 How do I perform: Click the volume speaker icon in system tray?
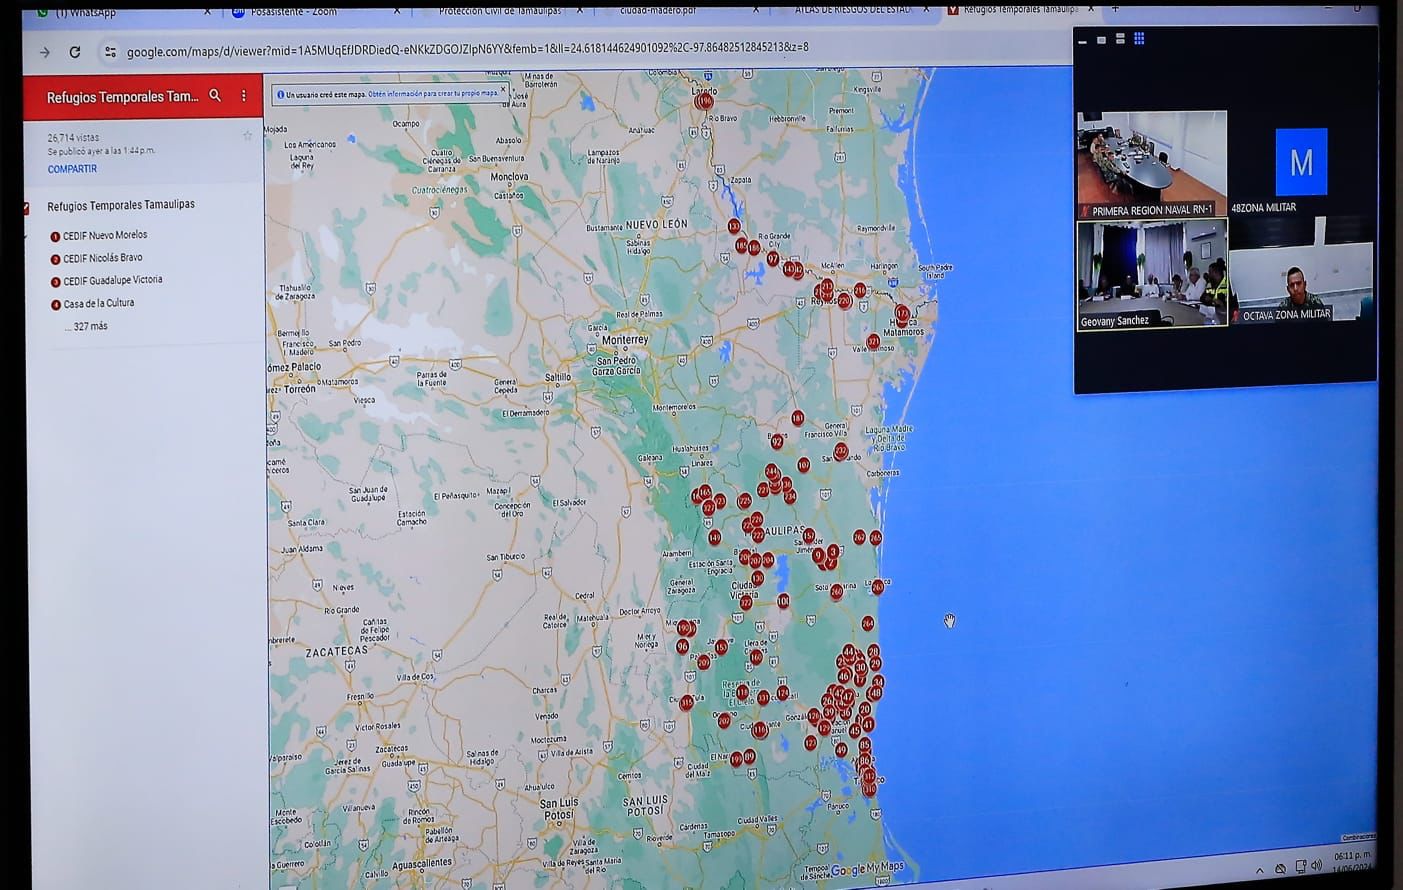tap(1316, 866)
